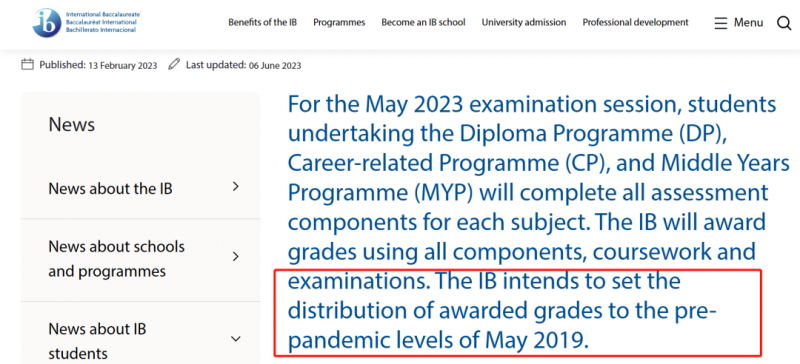Viewport: 800px width, 364px height.
Task: Click the IB globe logo
Action: [47, 22]
